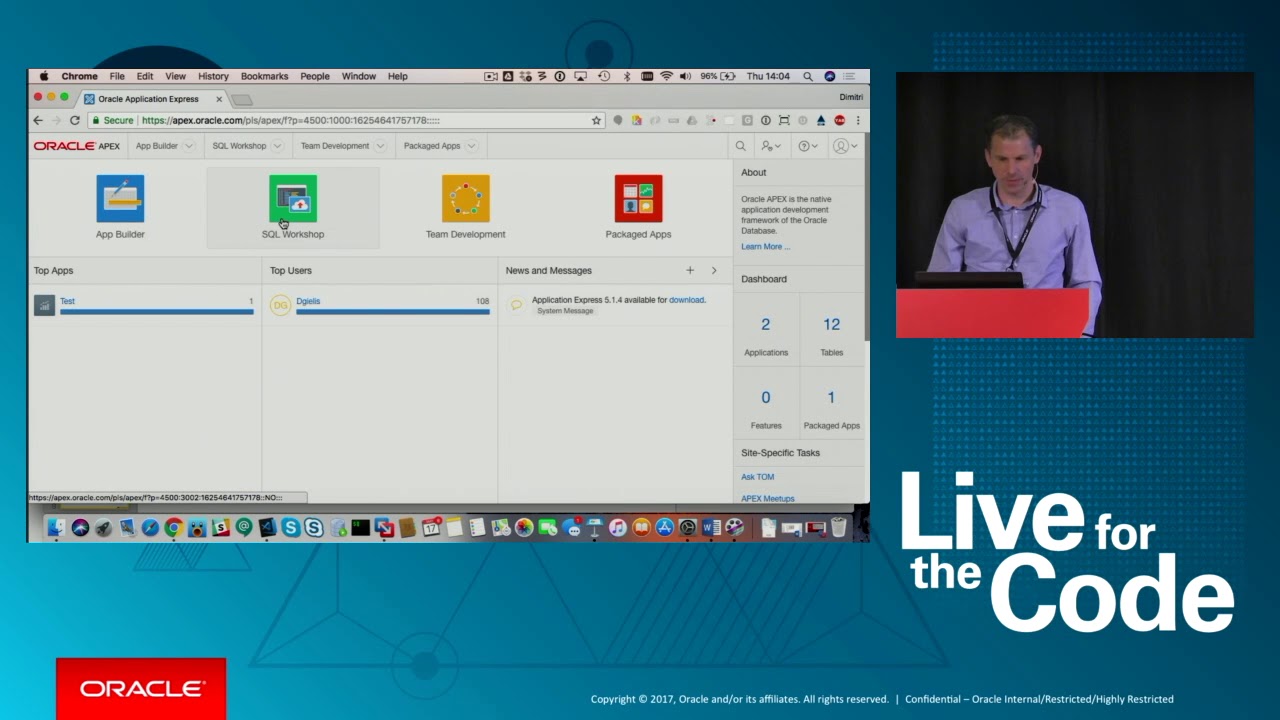Screen dimensions: 1280x720
Task: Launch Safari from the Dock
Action: click(150, 528)
